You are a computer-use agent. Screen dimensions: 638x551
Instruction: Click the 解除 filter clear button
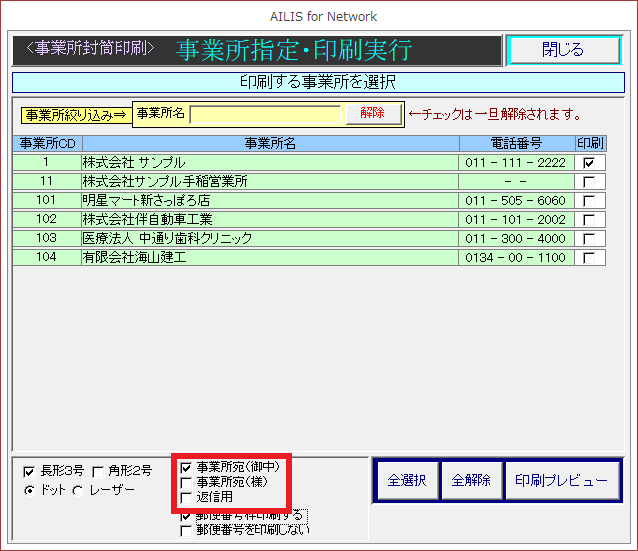tap(372, 114)
